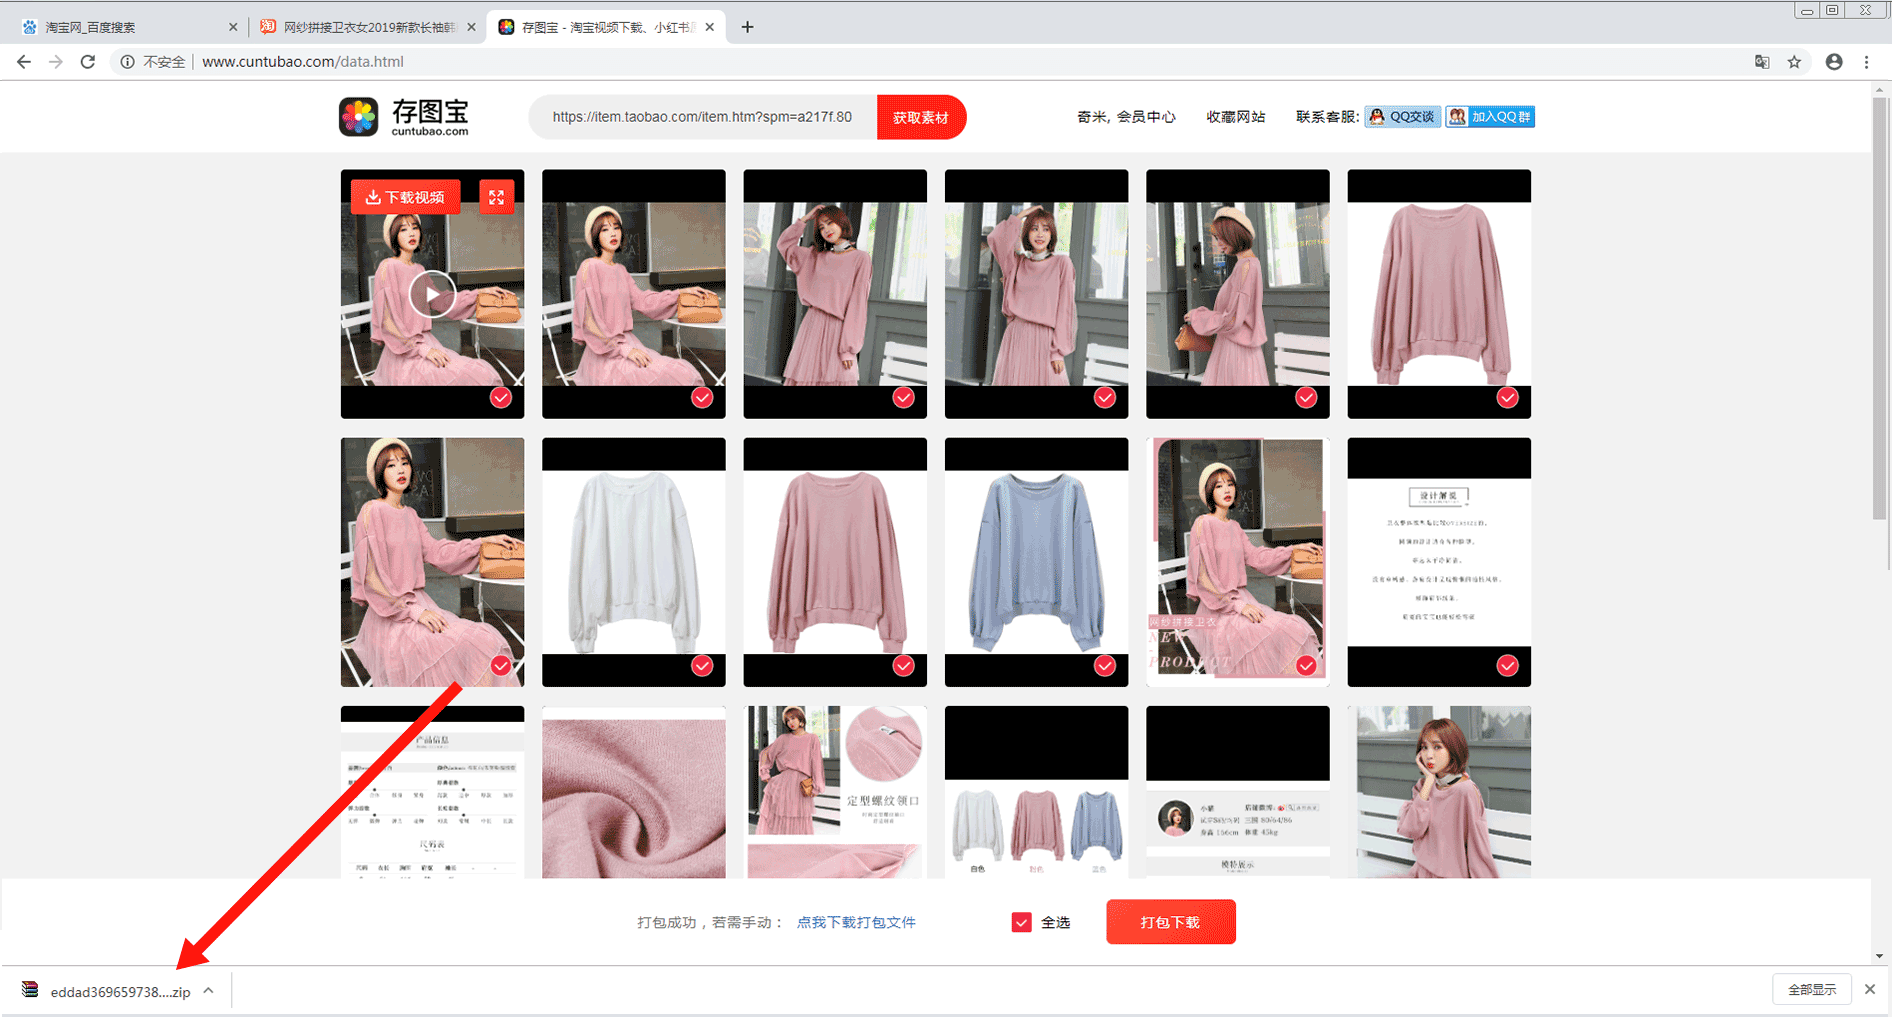Bookmark this page with star icon
The image size is (1892, 1017).
click(1794, 62)
